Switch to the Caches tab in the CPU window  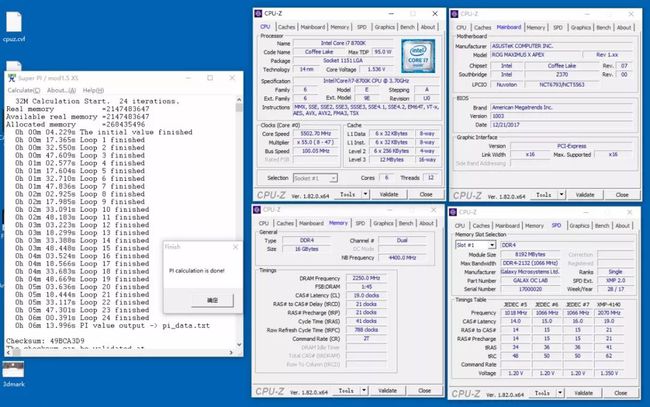coord(286,27)
